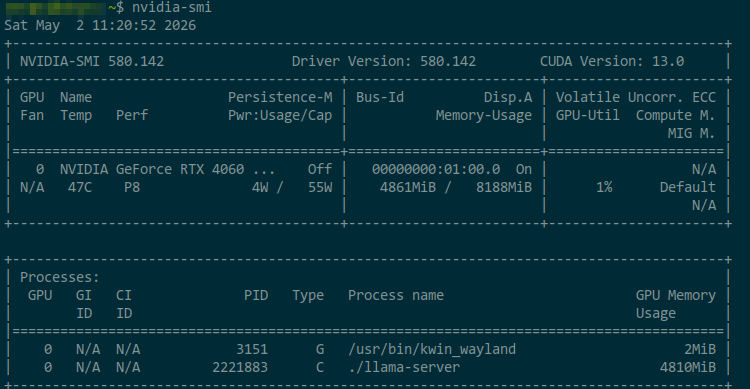Click the GPU utilization value '1%'
This screenshot has width=750, height=389.
point(604,187)
